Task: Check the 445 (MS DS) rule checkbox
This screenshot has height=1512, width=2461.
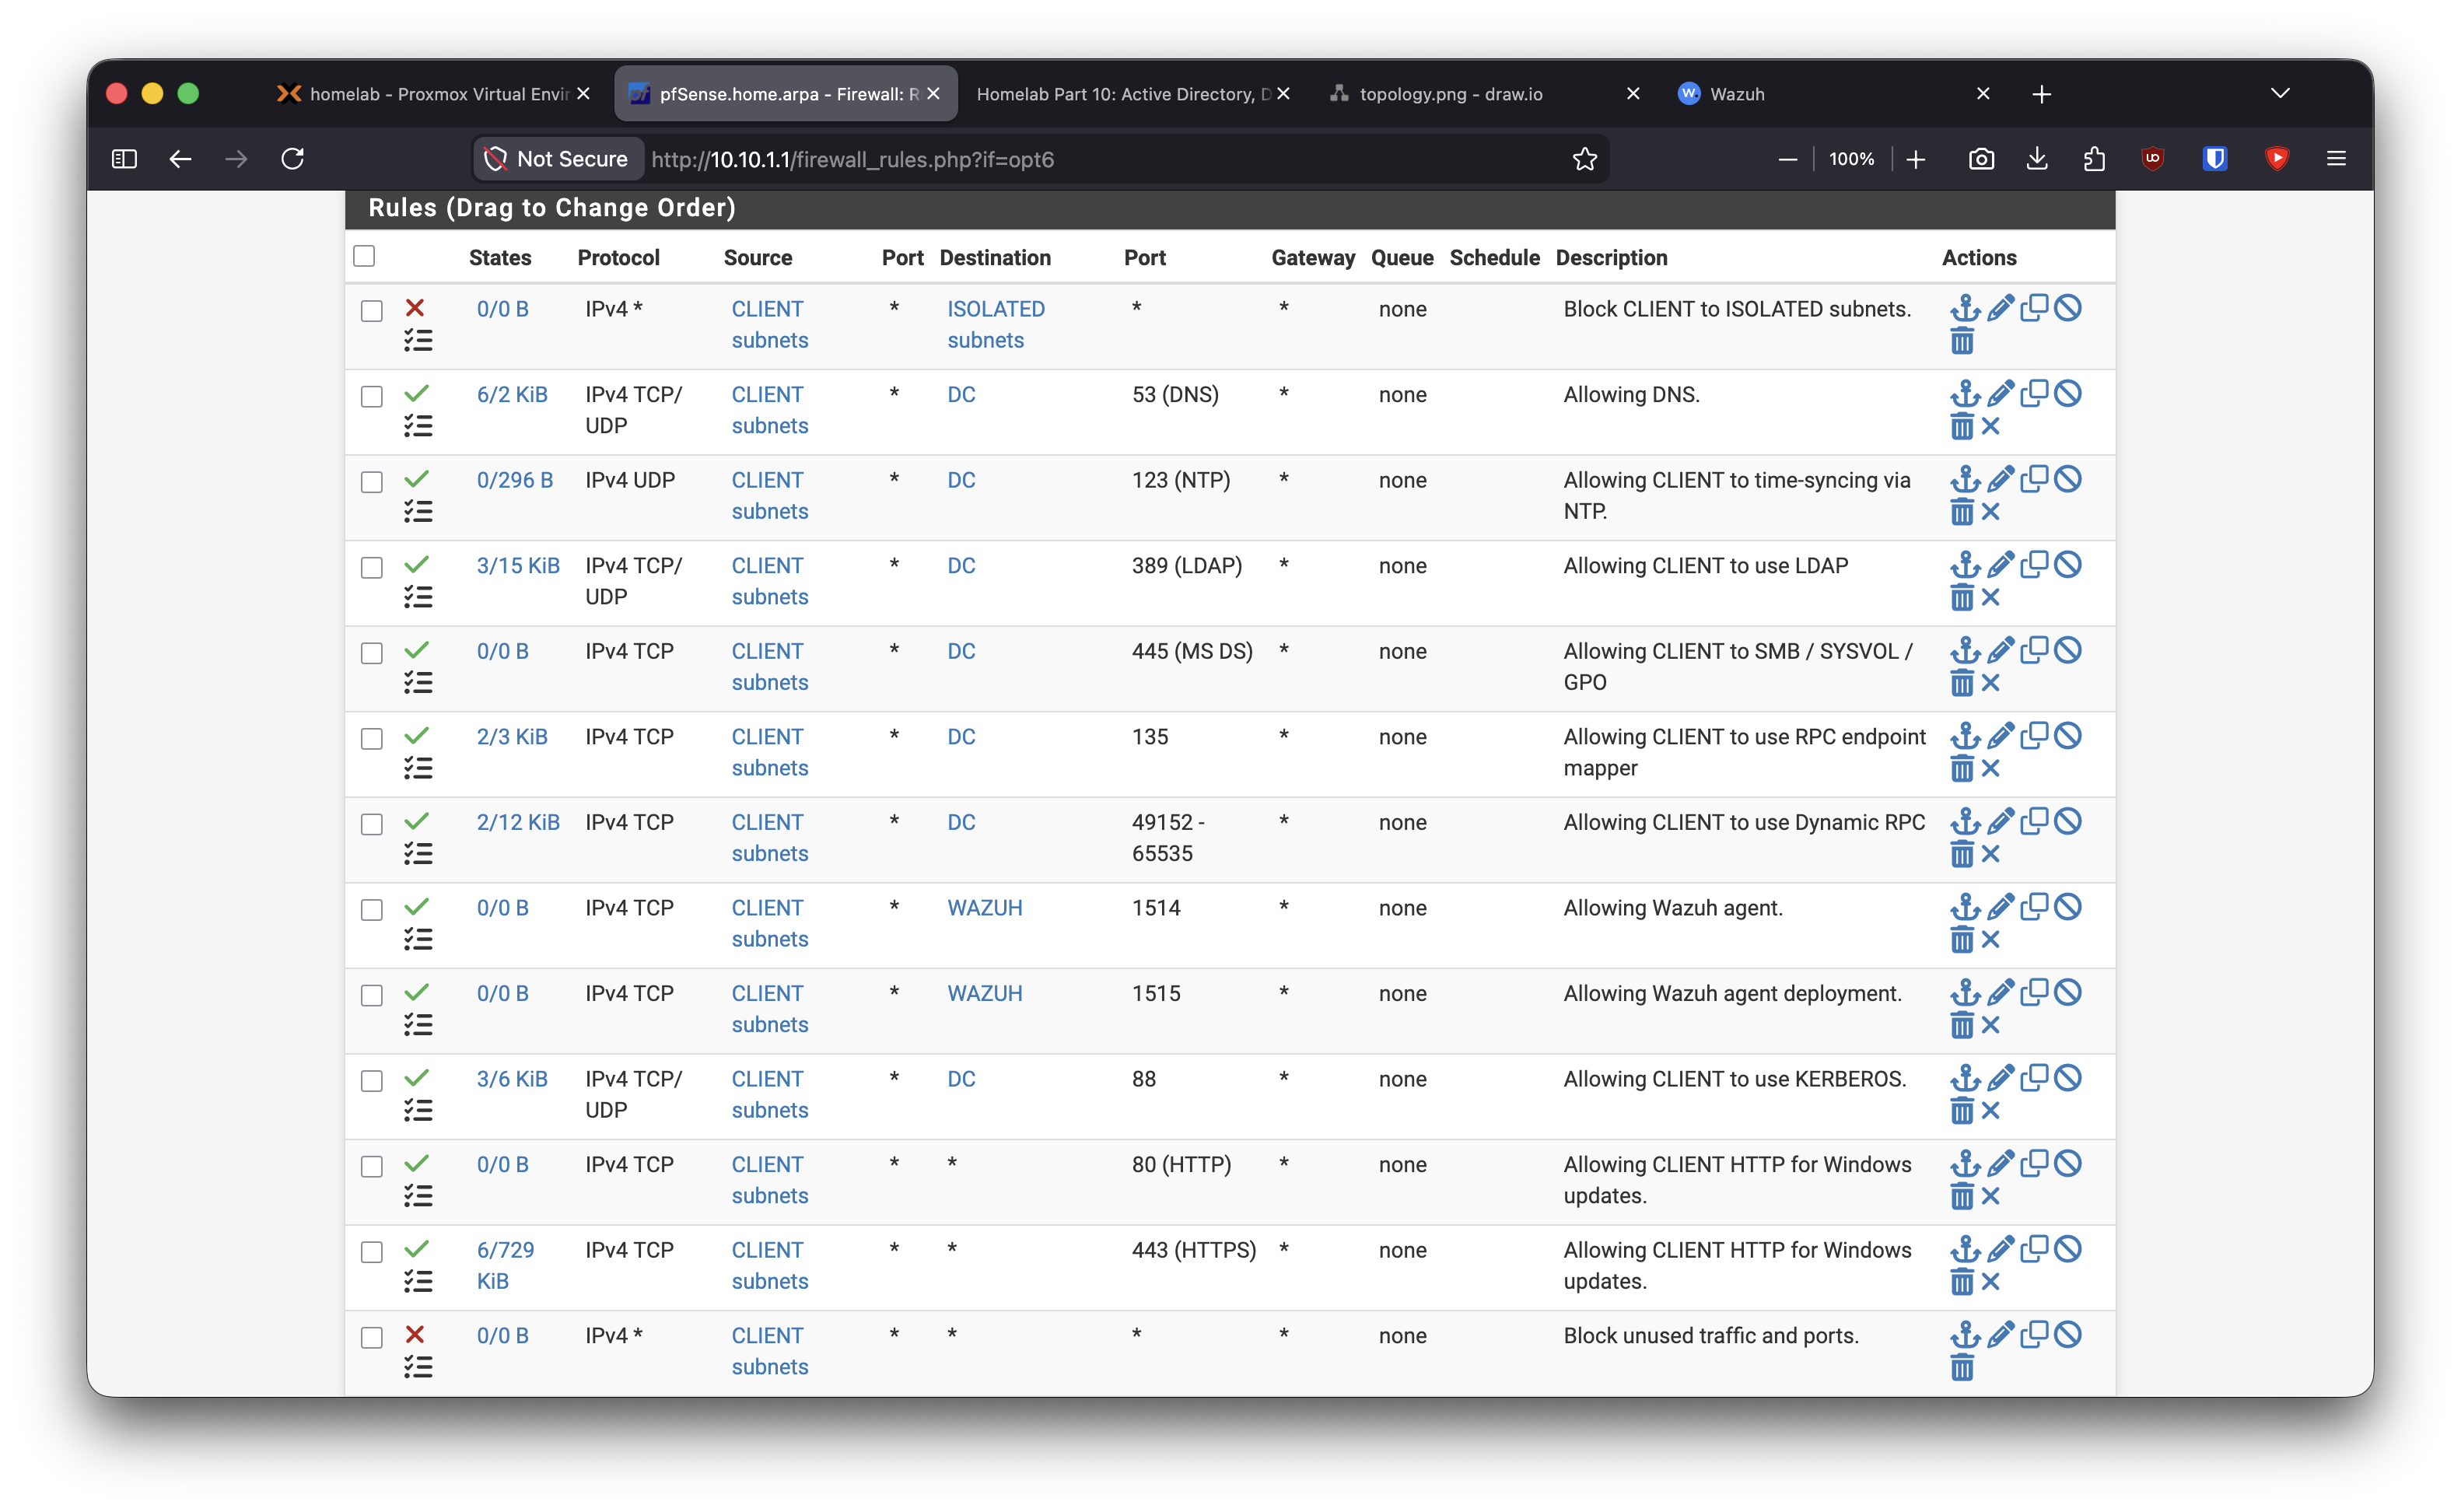Action: tap(372, 653)
